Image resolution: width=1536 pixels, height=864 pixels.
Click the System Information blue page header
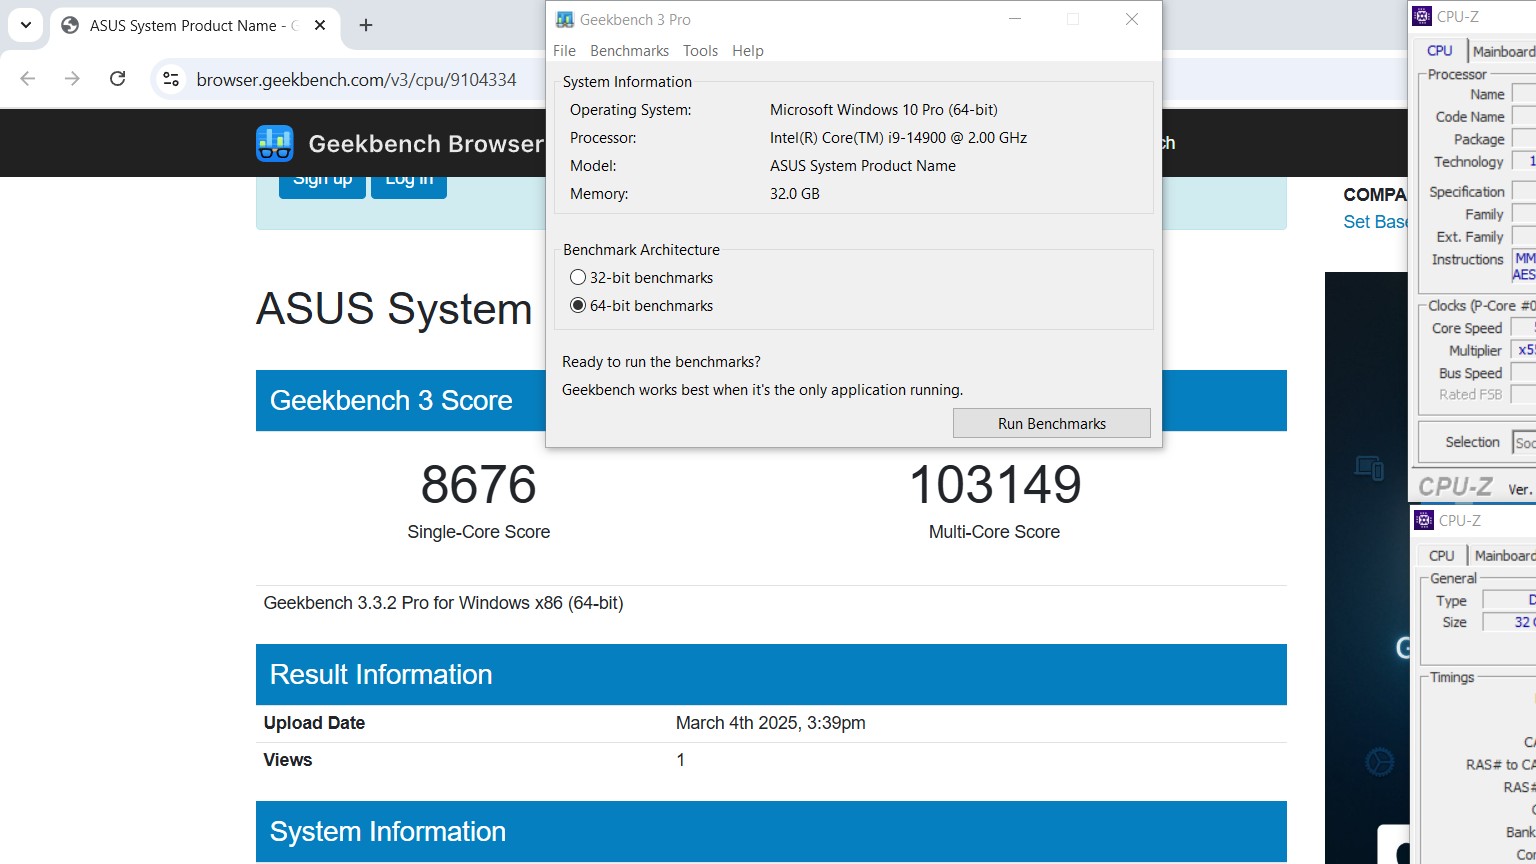point(771,831)
